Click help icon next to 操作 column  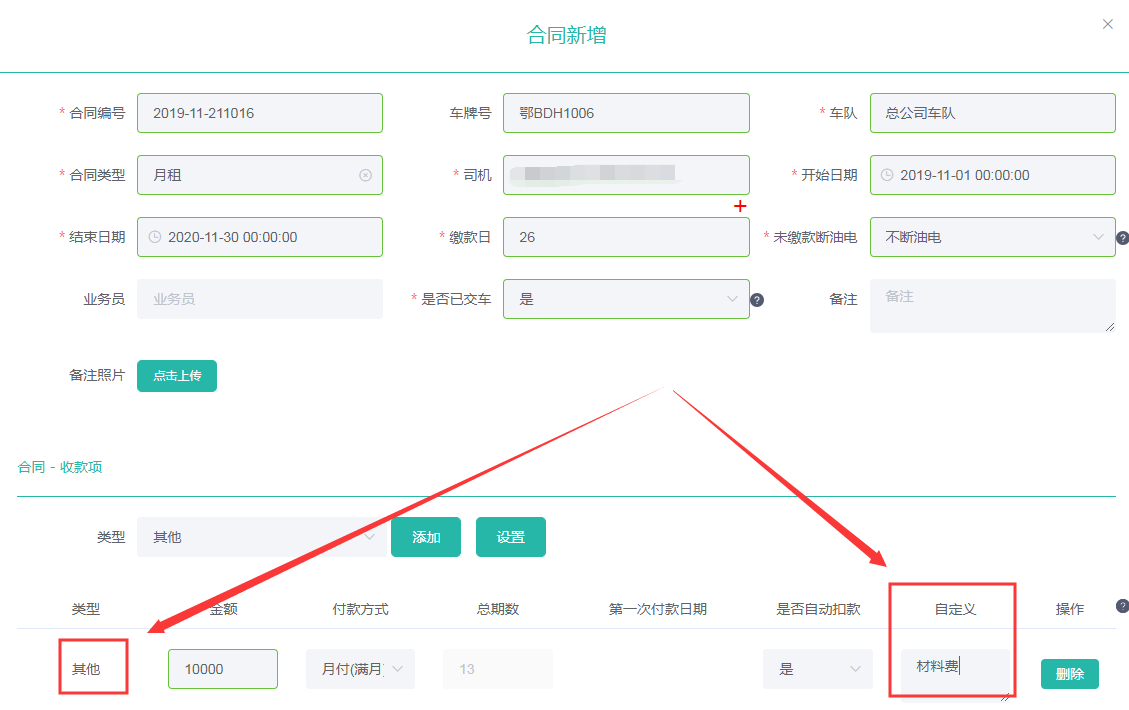point(1122,606)
